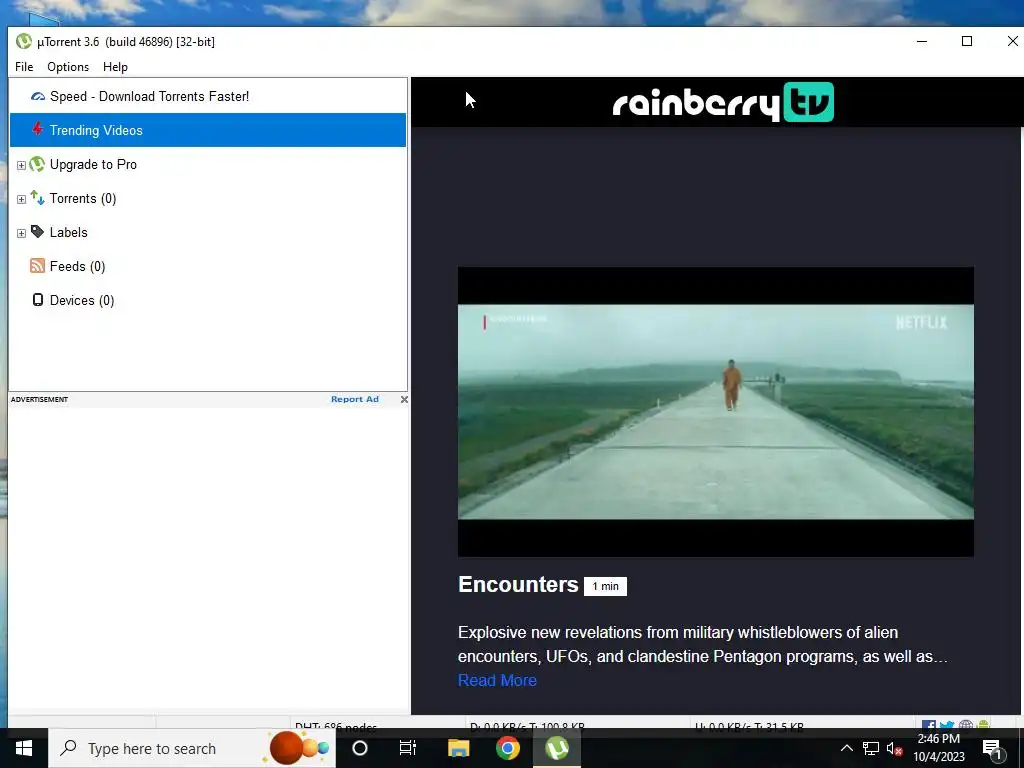Select Speed - Download Torrents Faster! item

pyautogui.click(x=208, y=97)
